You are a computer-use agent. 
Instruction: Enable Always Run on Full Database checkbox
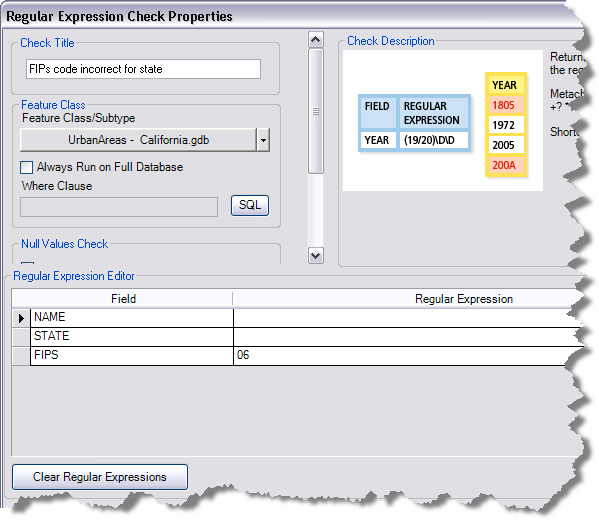click(26, 167)
